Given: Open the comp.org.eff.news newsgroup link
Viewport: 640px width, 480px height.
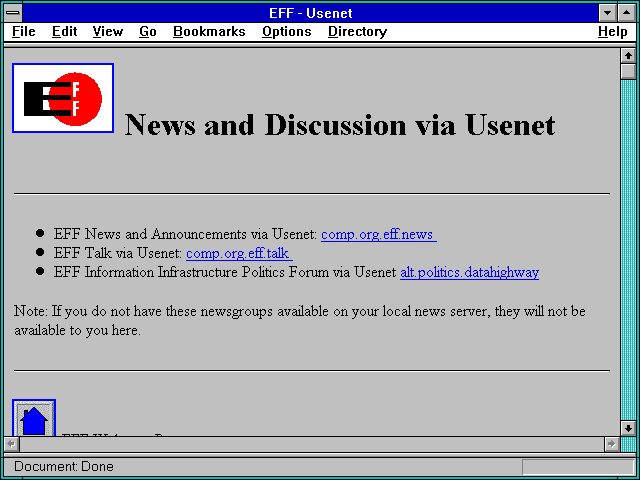Looking at the screenshot, I should (379, 234).
